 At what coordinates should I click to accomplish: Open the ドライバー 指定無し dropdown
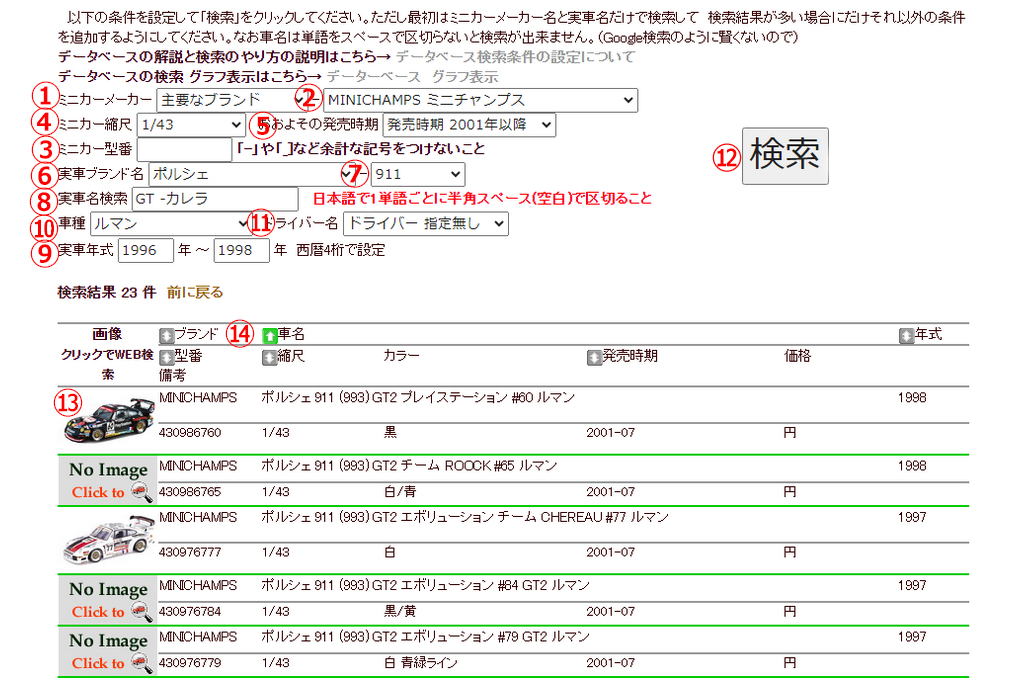(426, 224)
